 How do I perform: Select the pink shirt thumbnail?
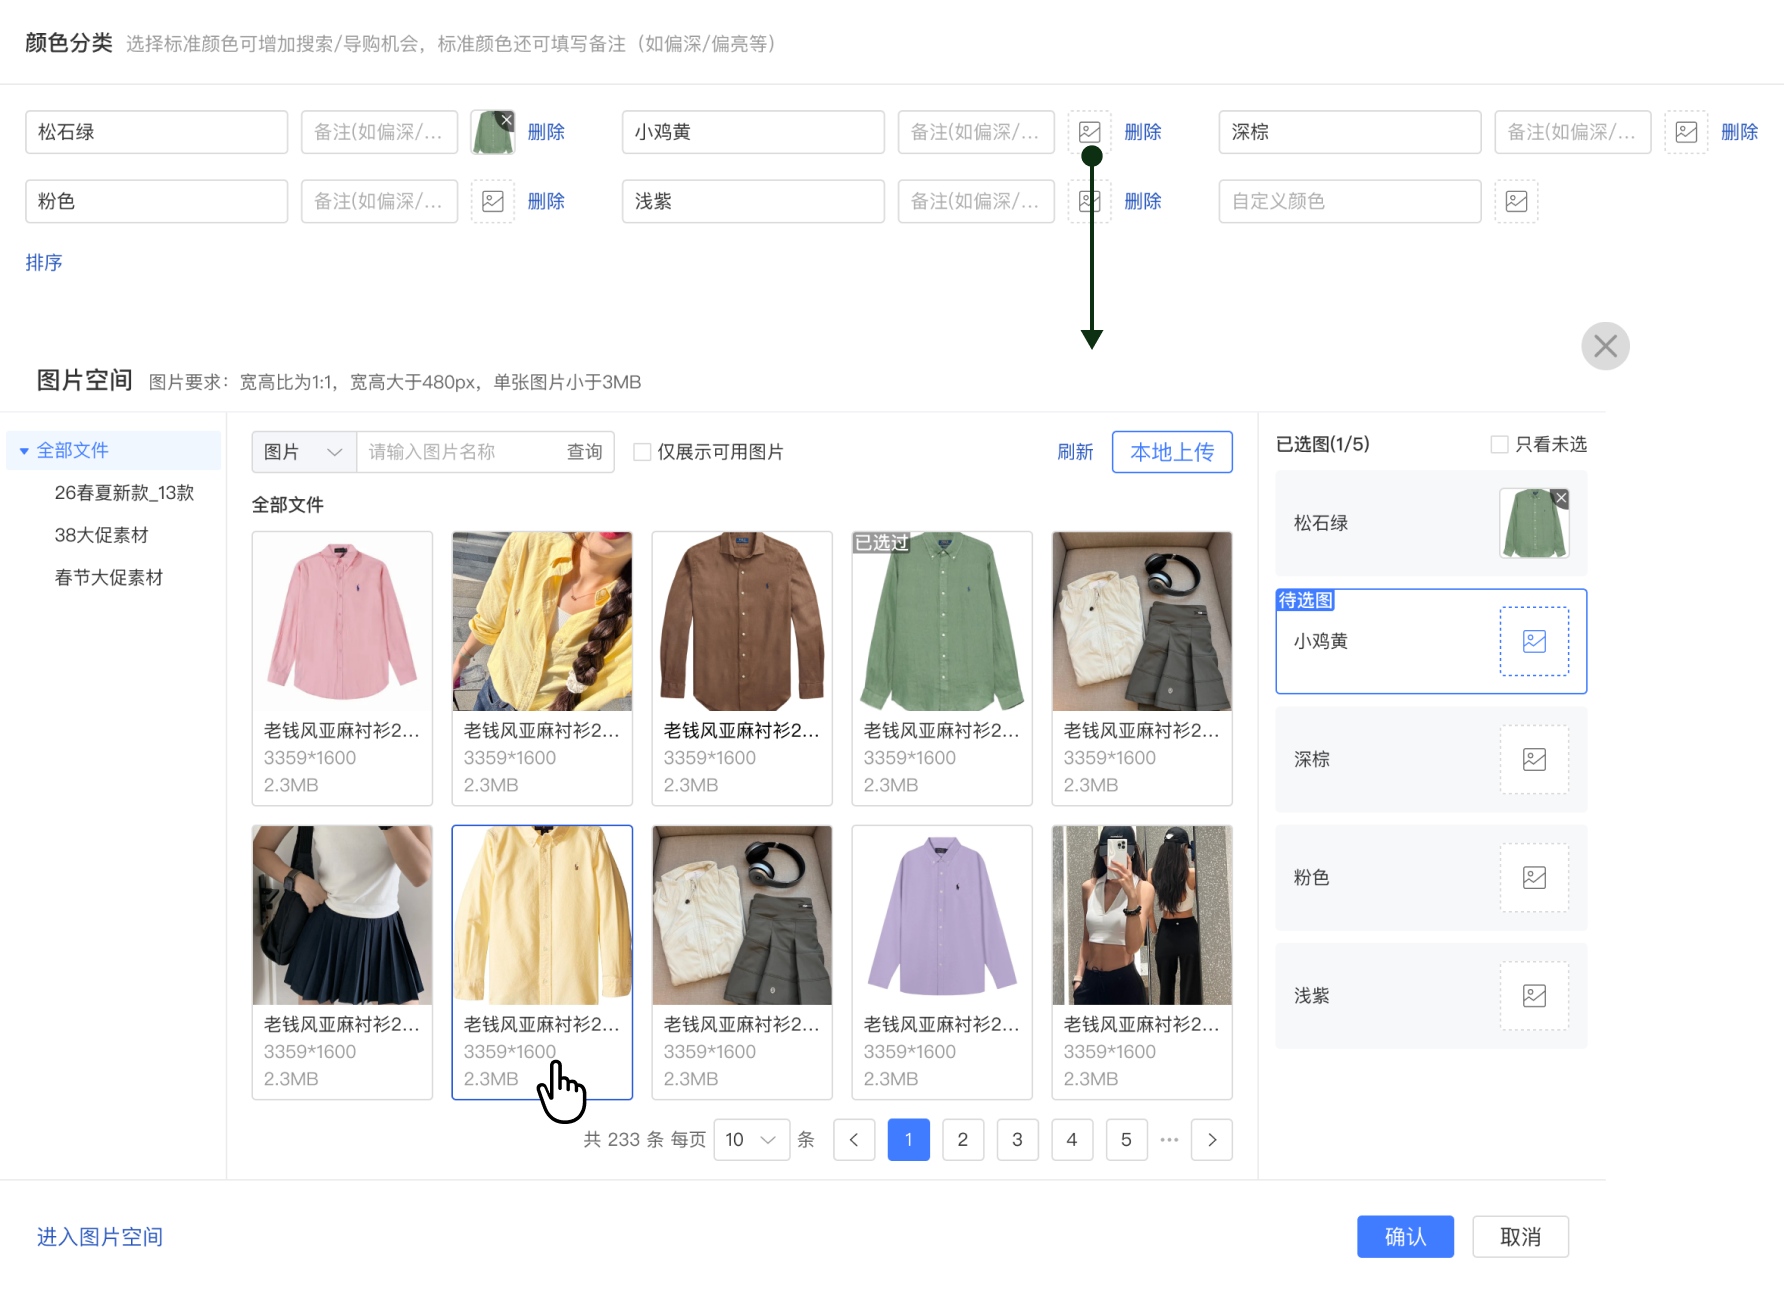(x=342, y=621)
